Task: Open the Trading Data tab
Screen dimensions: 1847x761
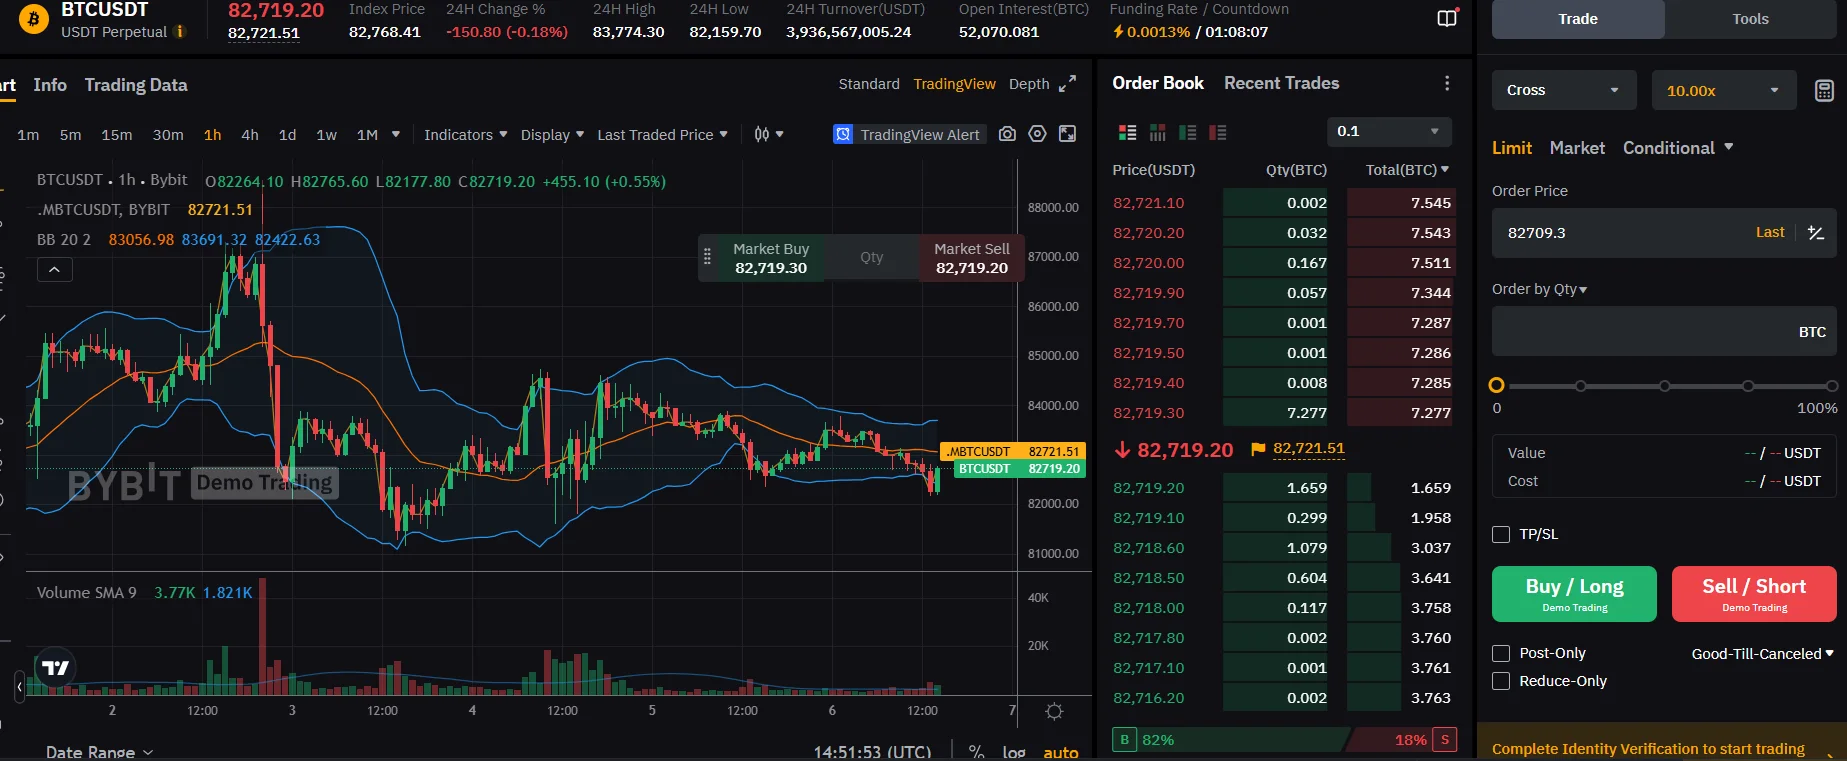Action: pos(136,85)
